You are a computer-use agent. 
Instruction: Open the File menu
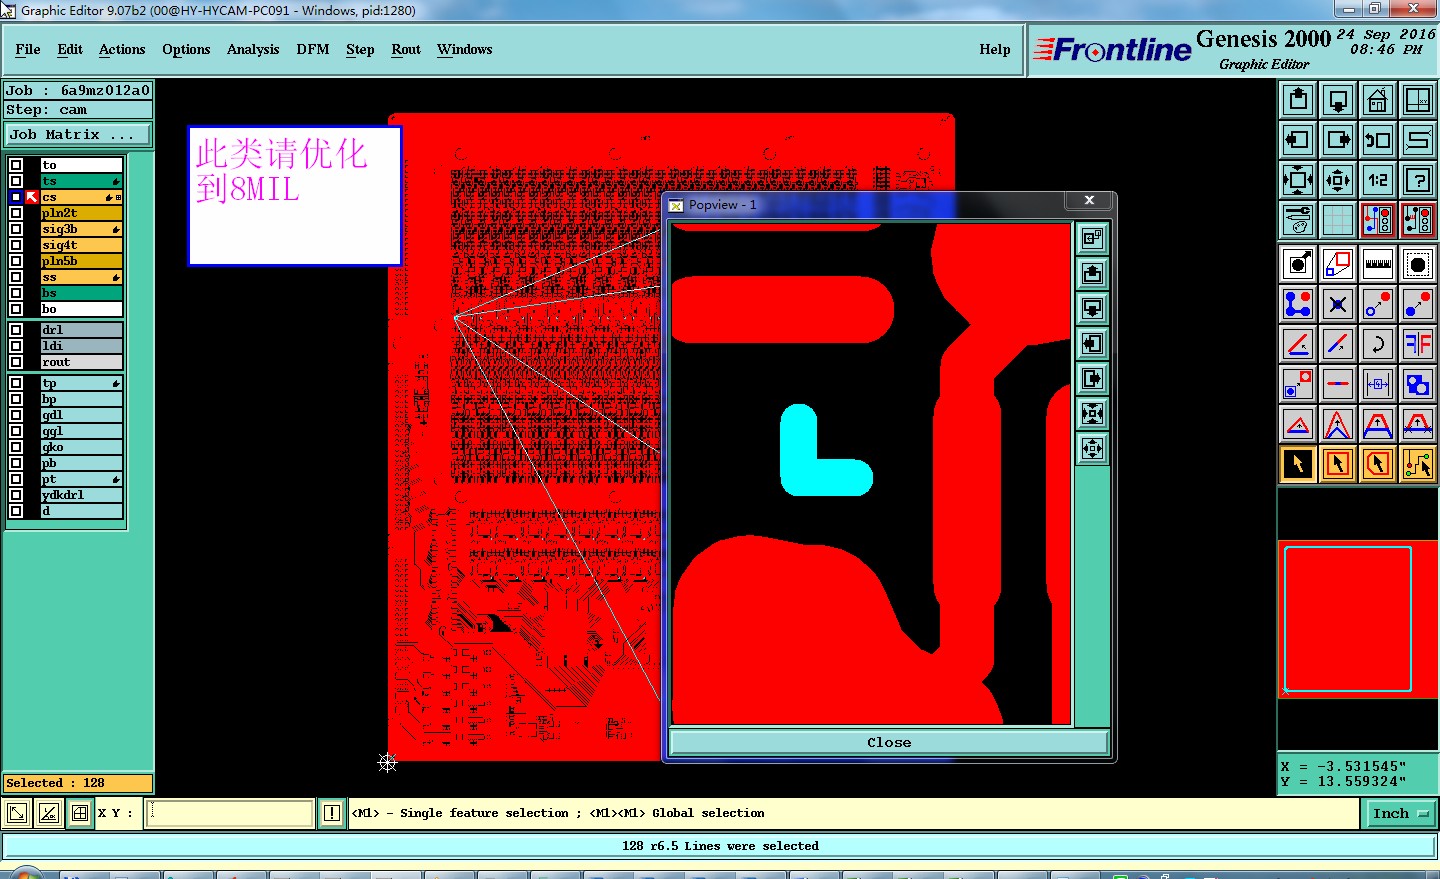[x=28, y=49]
